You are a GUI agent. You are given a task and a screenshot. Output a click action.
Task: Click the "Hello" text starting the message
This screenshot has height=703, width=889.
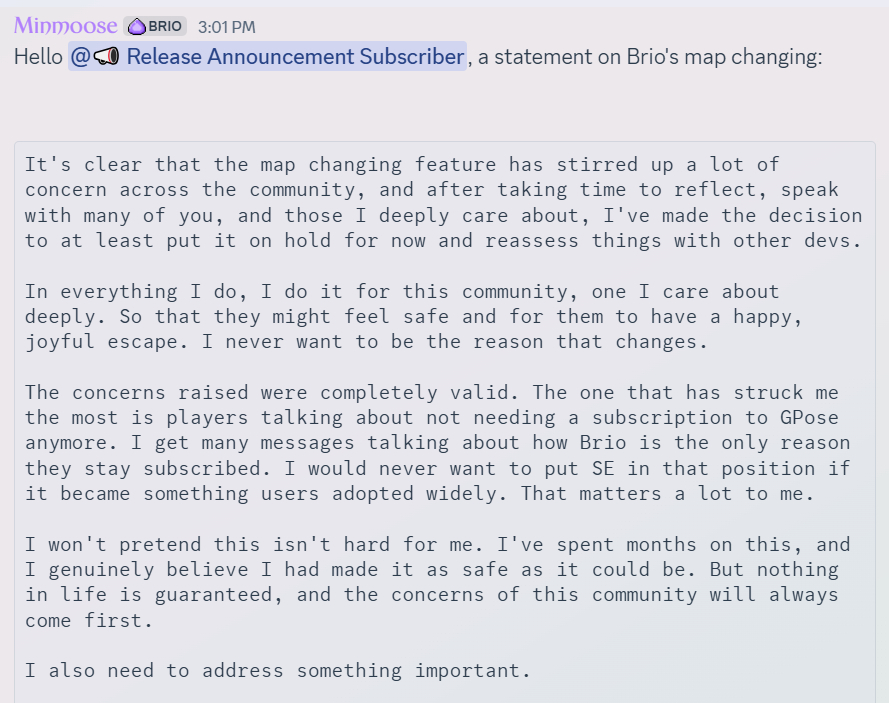coord(38,57)
